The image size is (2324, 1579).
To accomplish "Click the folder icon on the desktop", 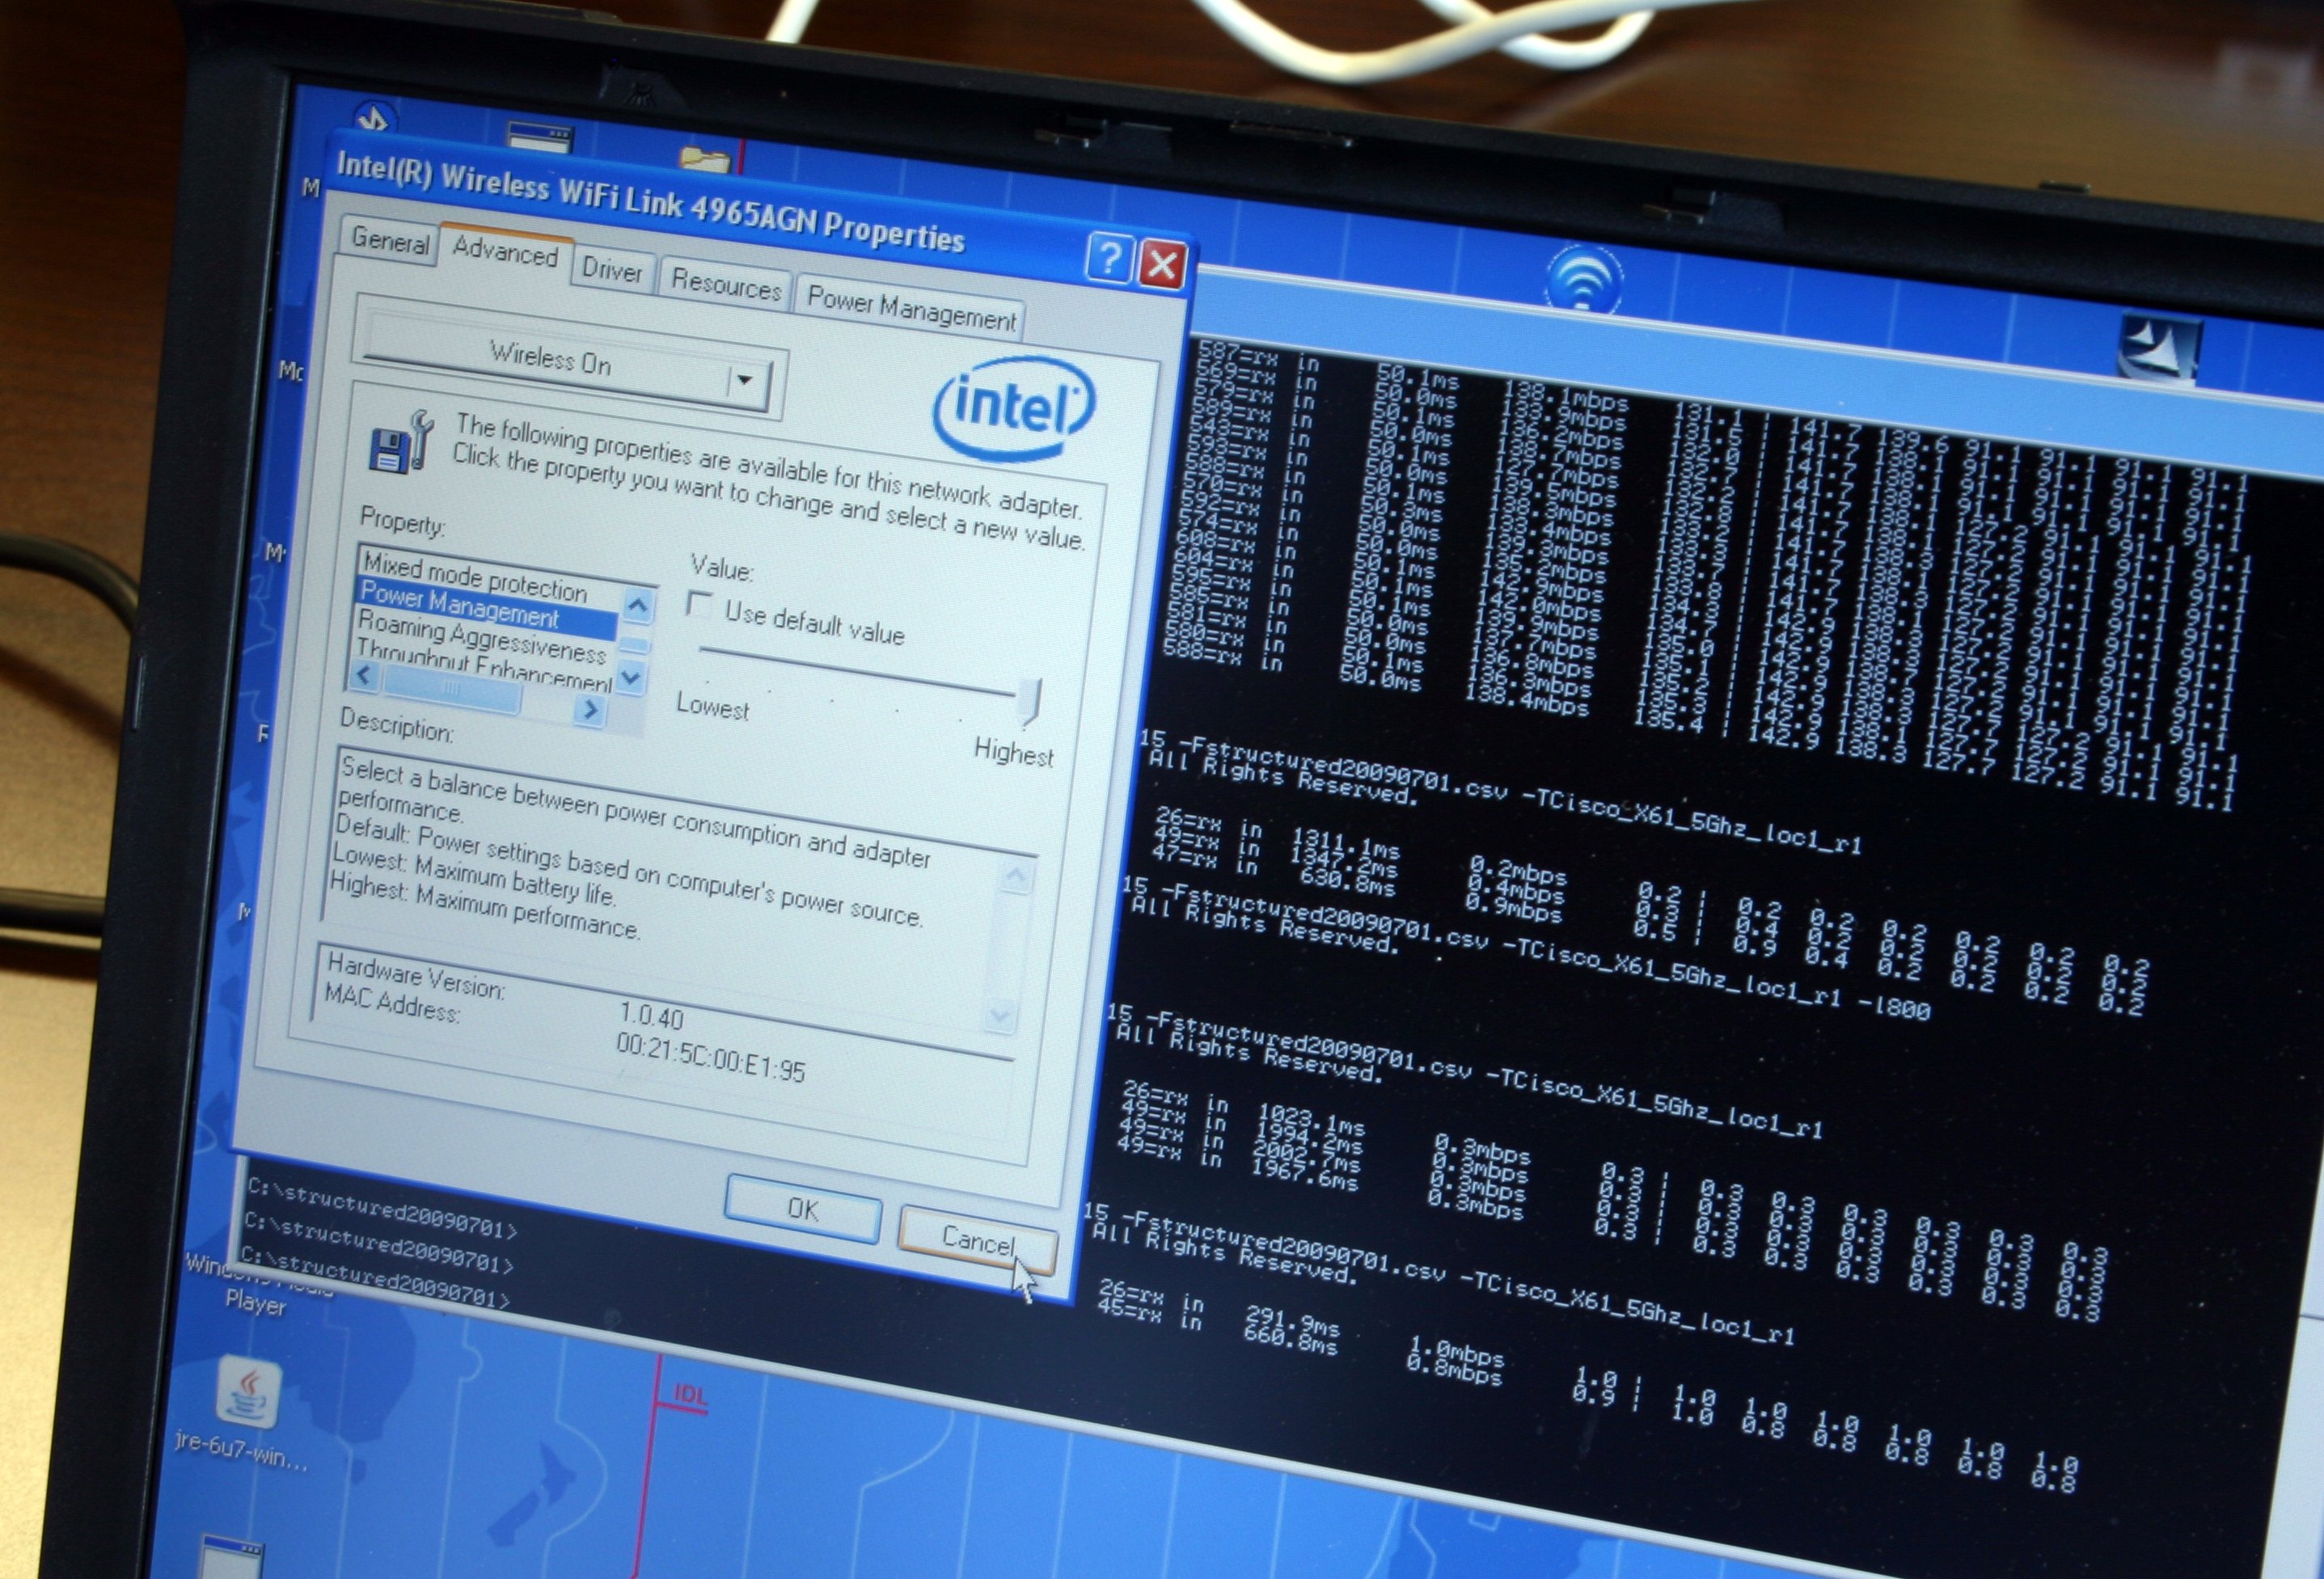I will (x=705, y=159).
